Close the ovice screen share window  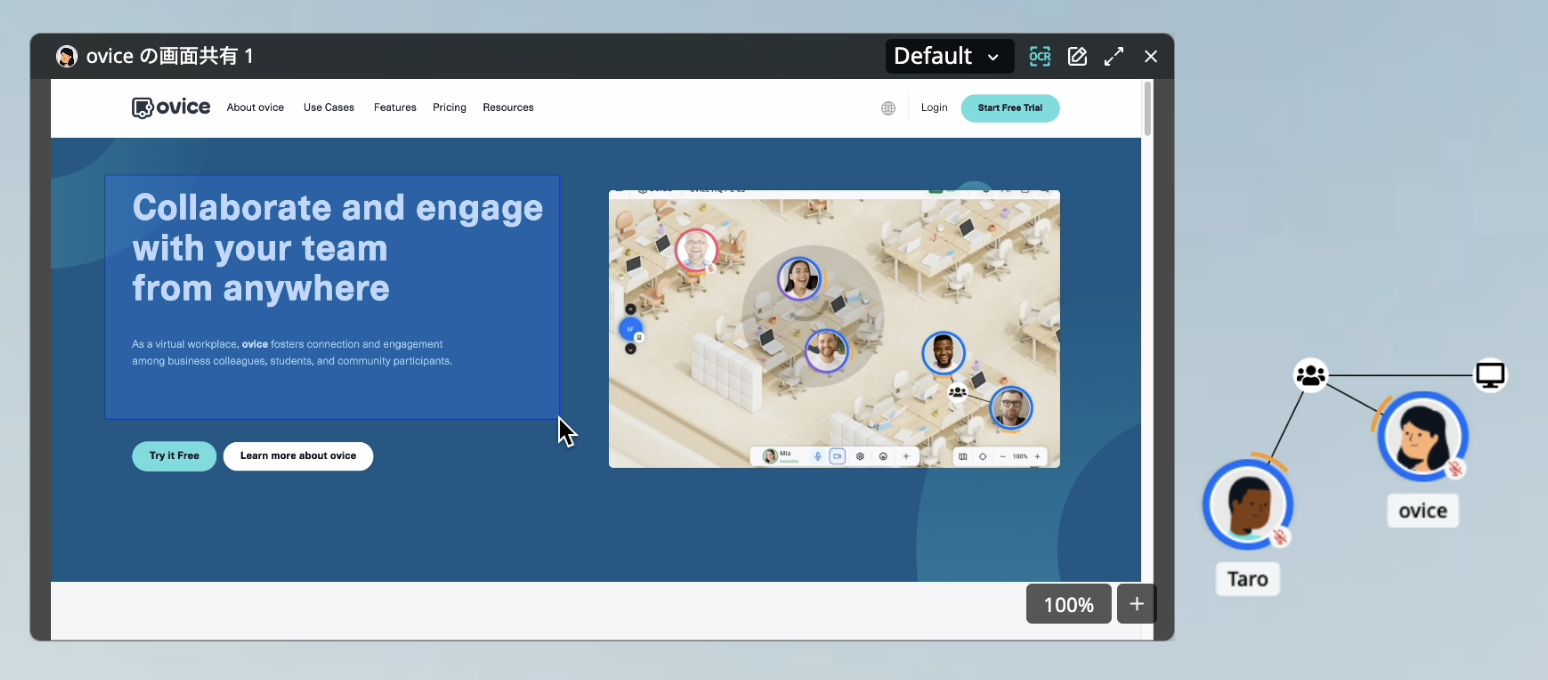1151,57
